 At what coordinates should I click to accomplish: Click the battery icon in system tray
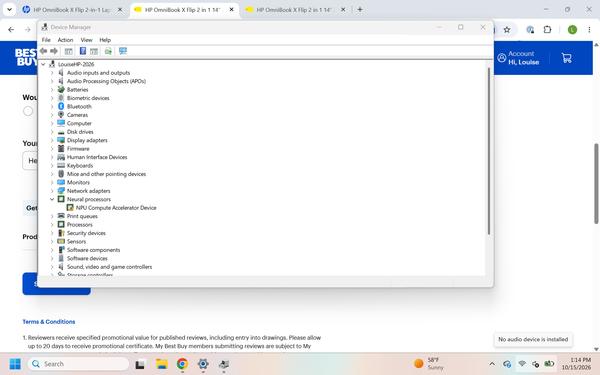tap(549, 364)
